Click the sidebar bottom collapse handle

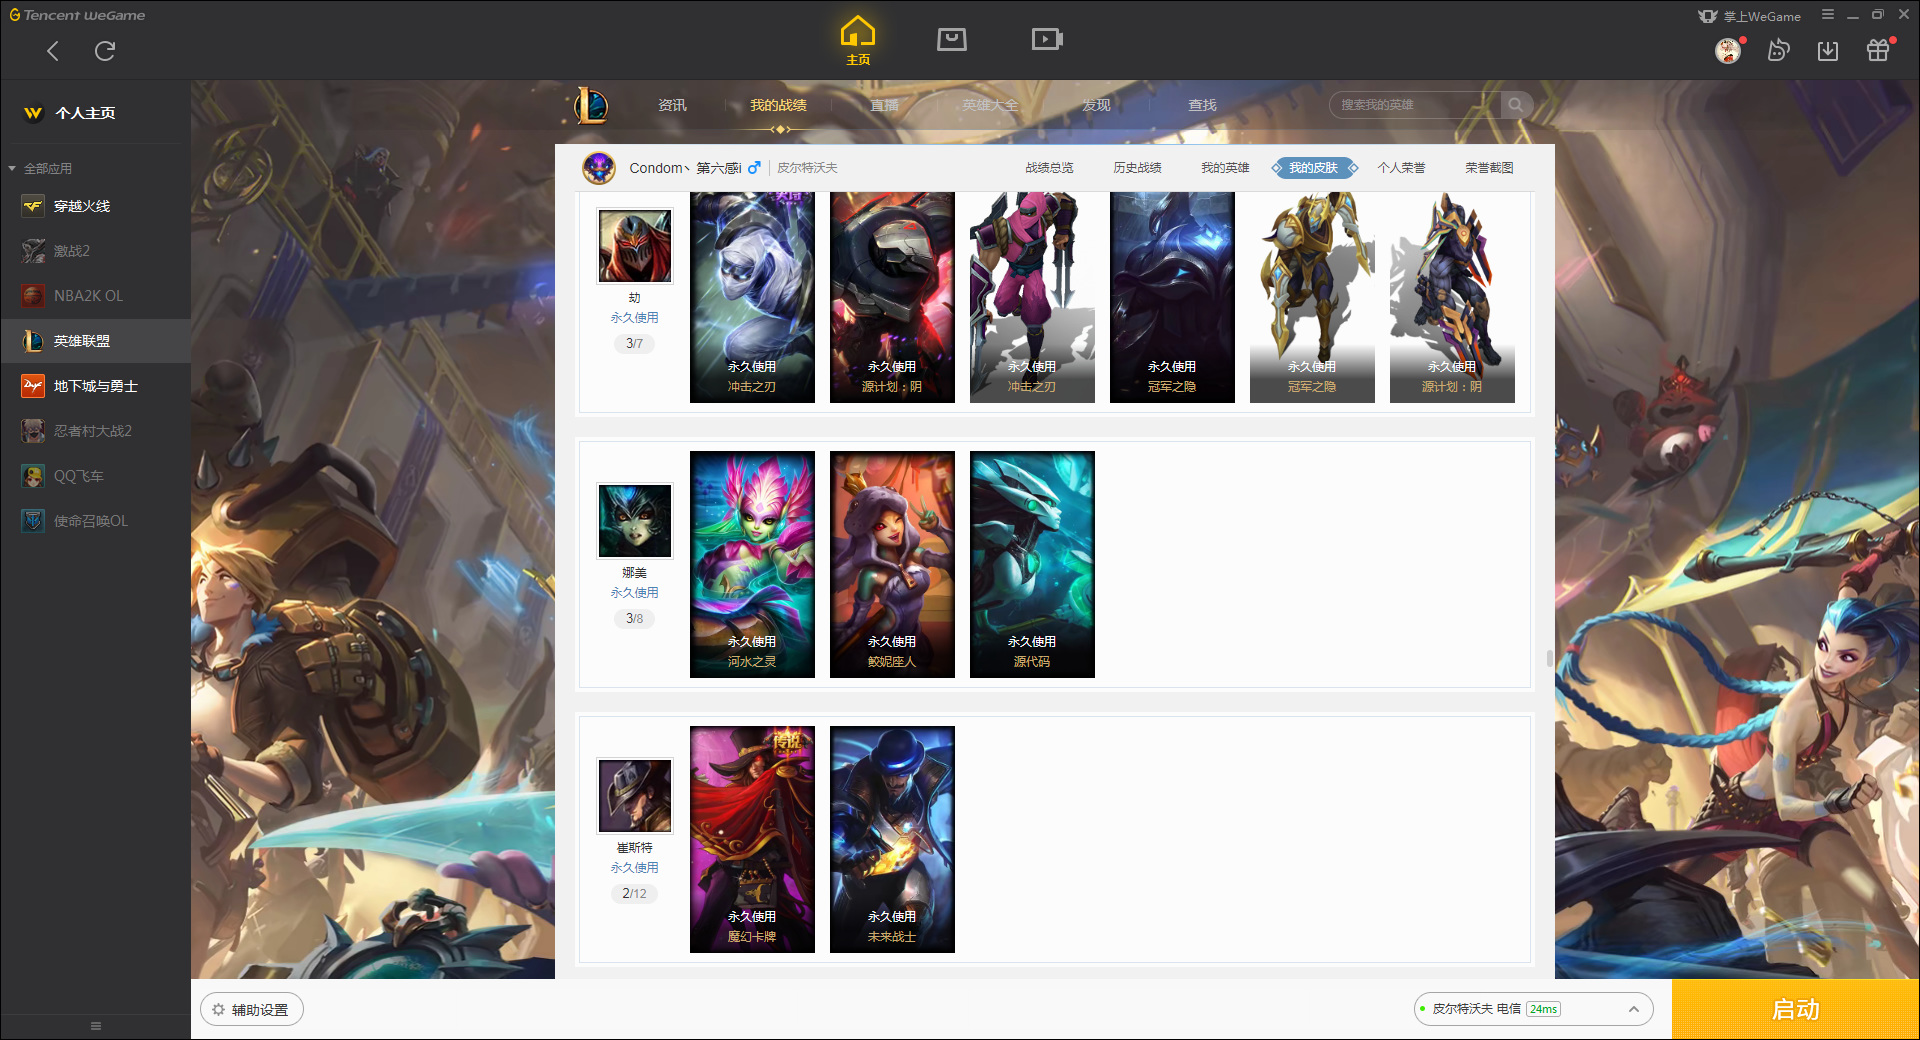96,1026
